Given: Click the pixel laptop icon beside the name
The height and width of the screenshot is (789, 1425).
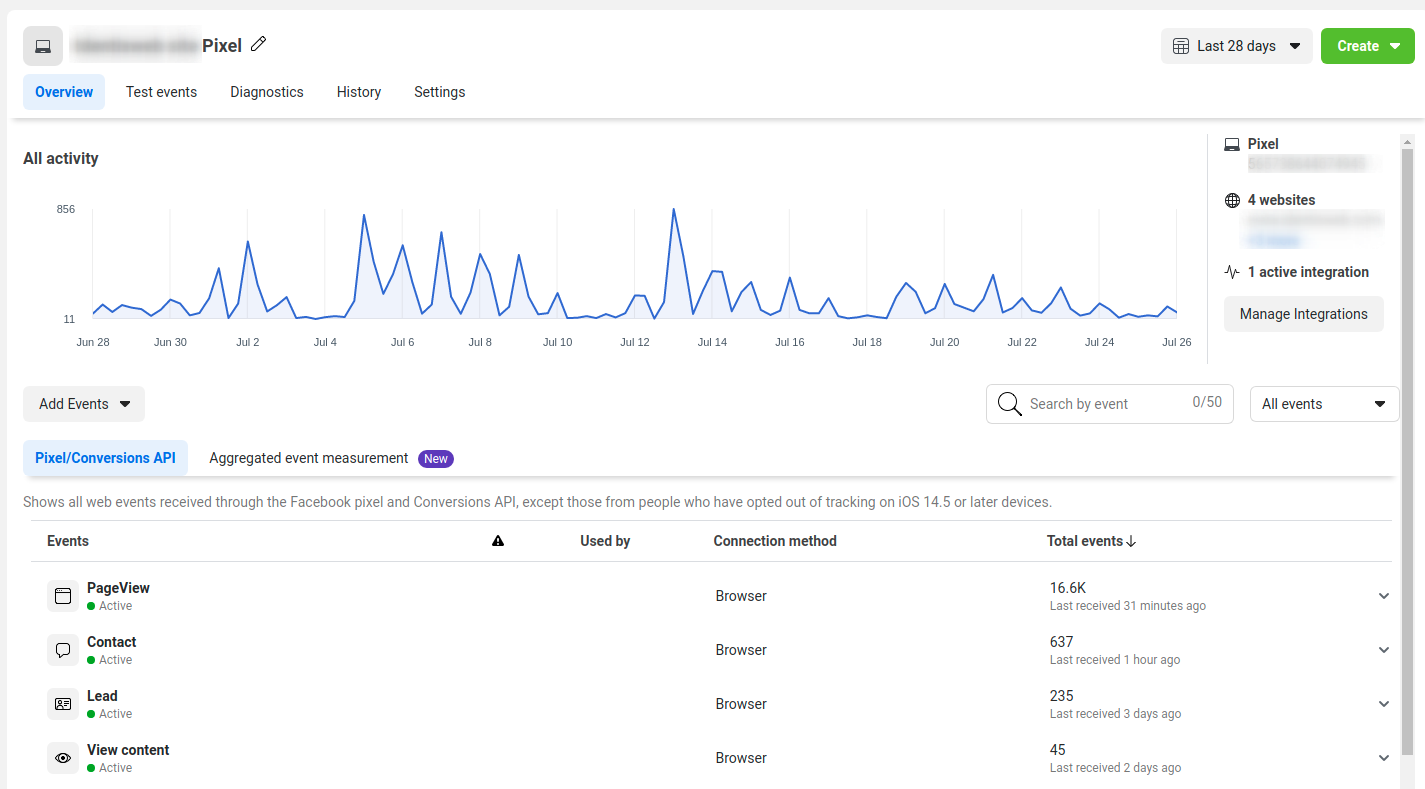Looking at the screenshot, I should pos(43,46).
